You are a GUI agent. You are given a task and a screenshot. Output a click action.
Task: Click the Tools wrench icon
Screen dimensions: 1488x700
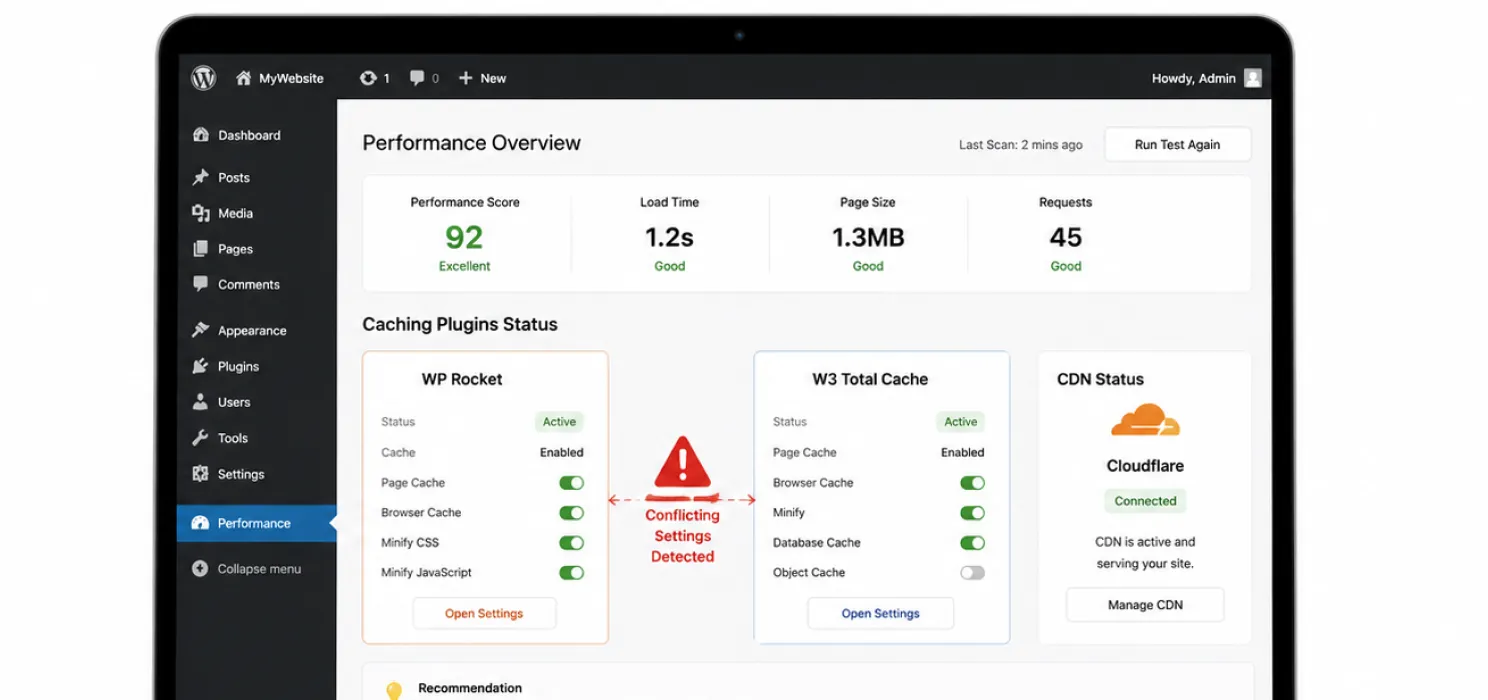pos(200,438)
